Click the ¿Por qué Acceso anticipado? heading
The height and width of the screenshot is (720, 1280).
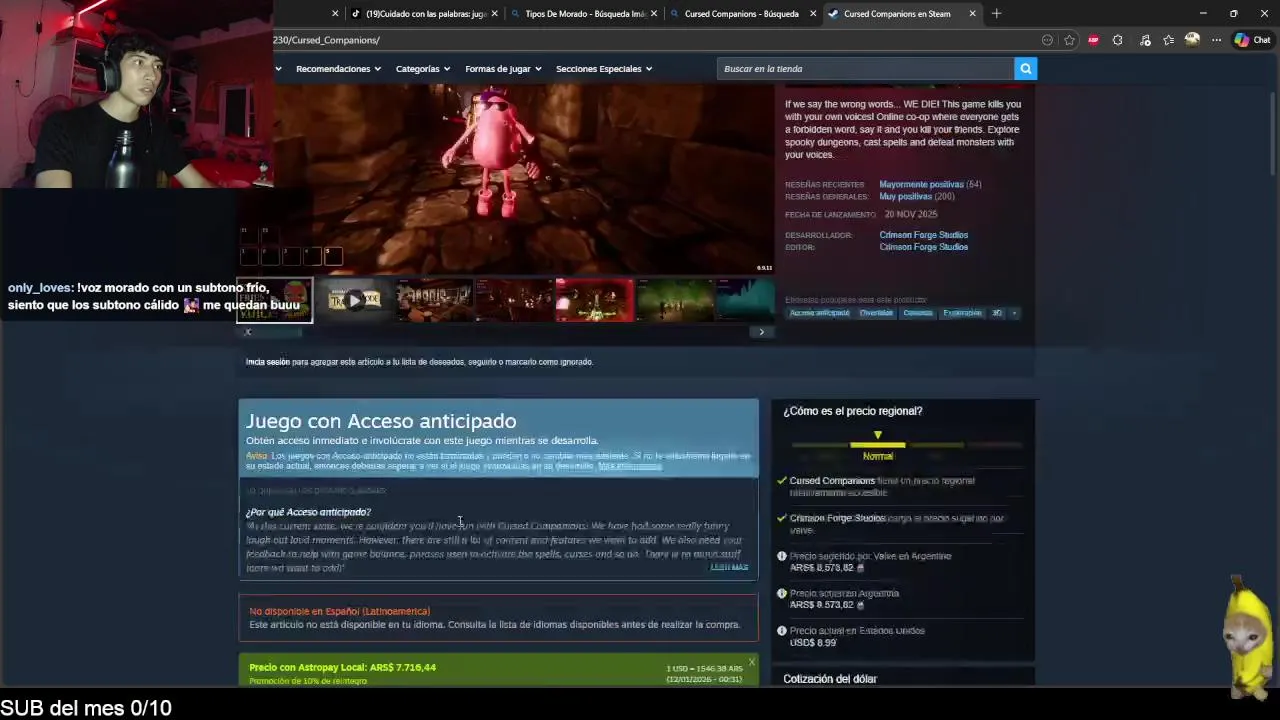point(308,512)
